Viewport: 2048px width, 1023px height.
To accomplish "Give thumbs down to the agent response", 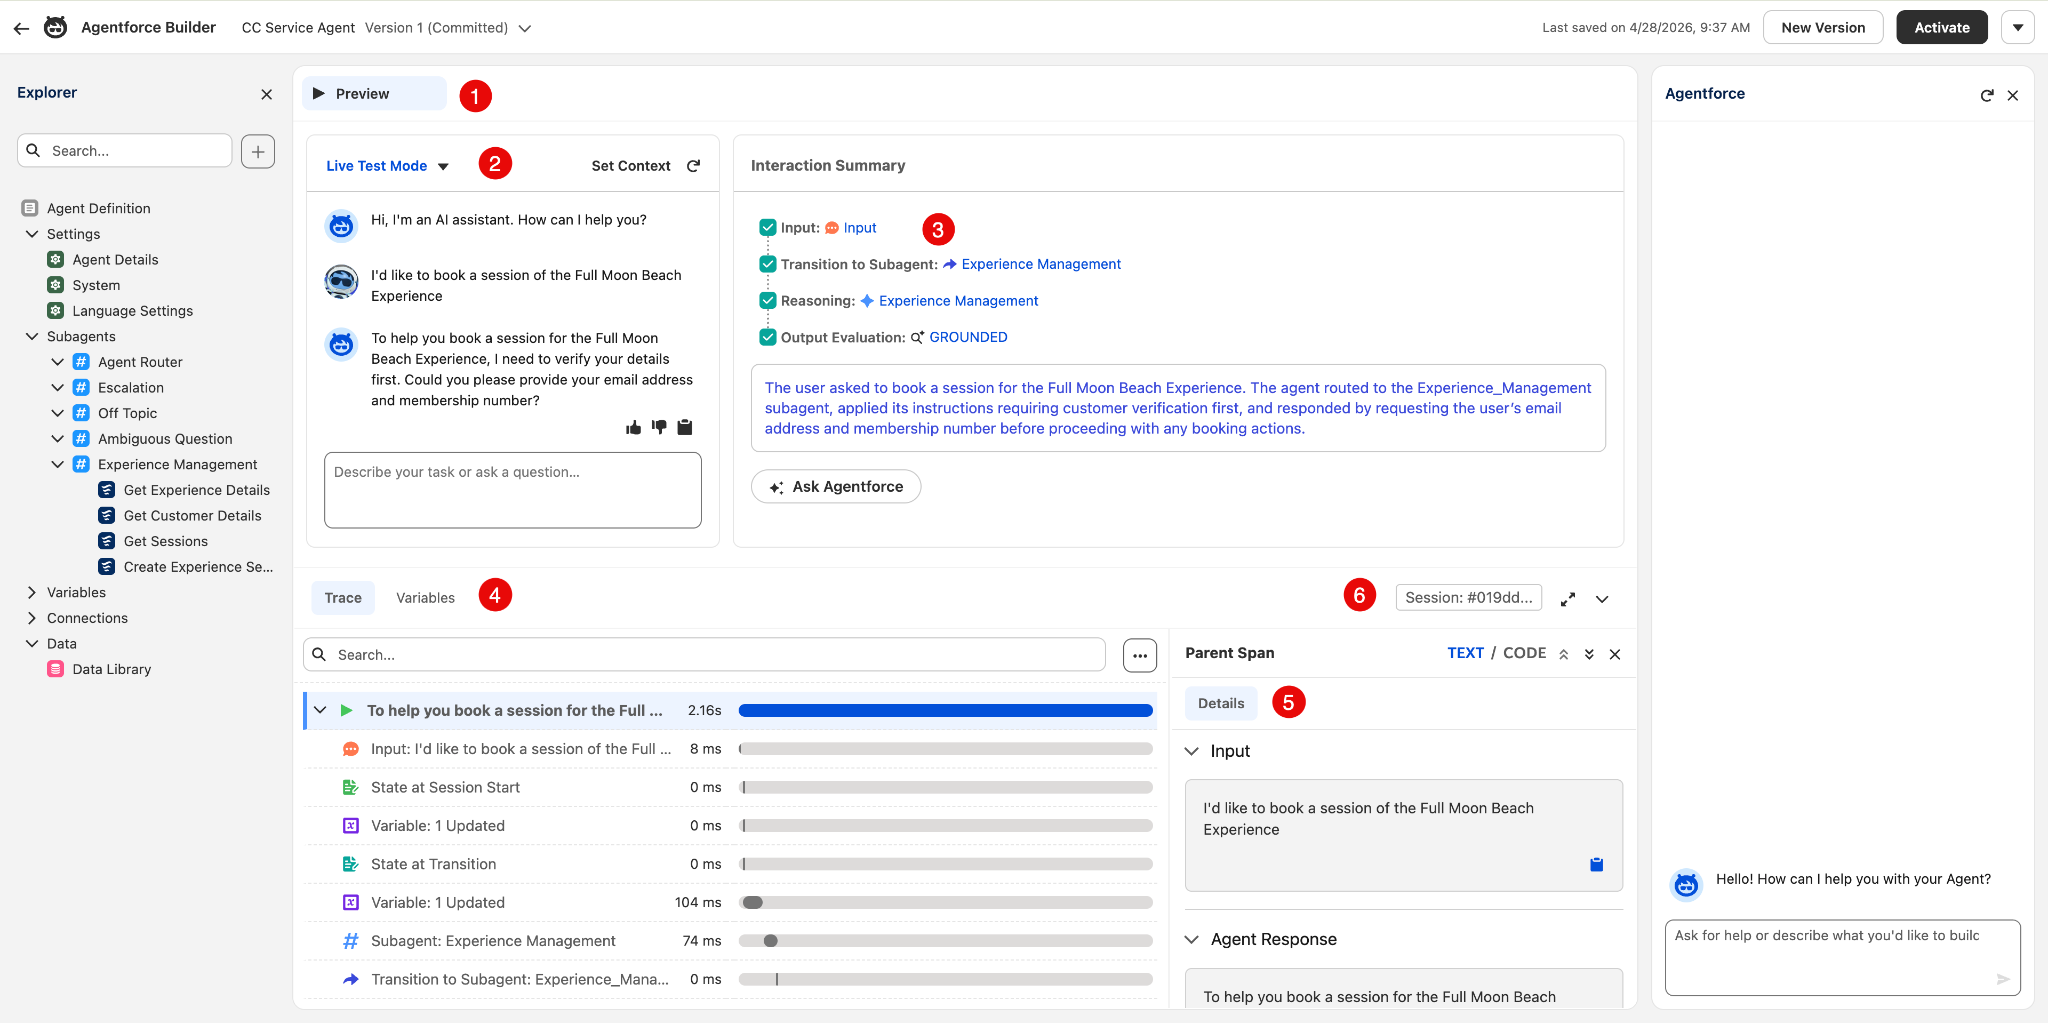I will pos(659,428).
